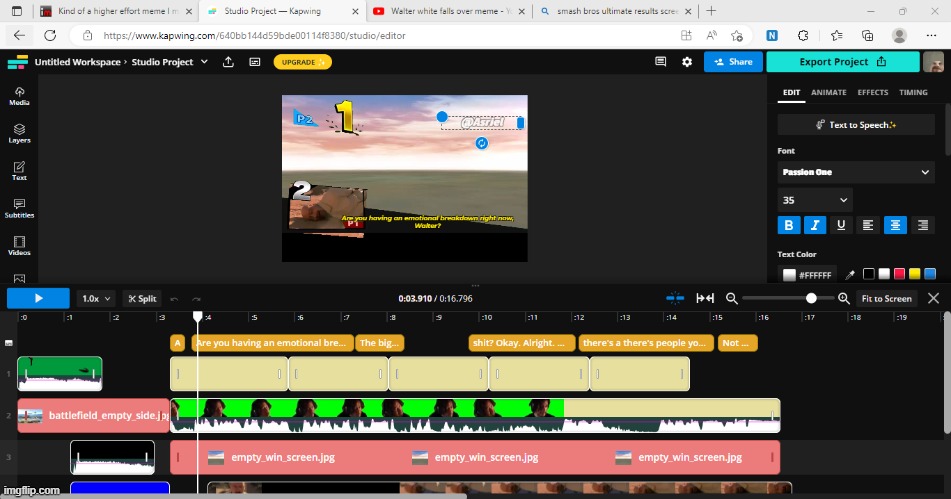Viewport: 951px width, 499px height.
Task: Go back in the browser
Action: click(x=19, y=35)
